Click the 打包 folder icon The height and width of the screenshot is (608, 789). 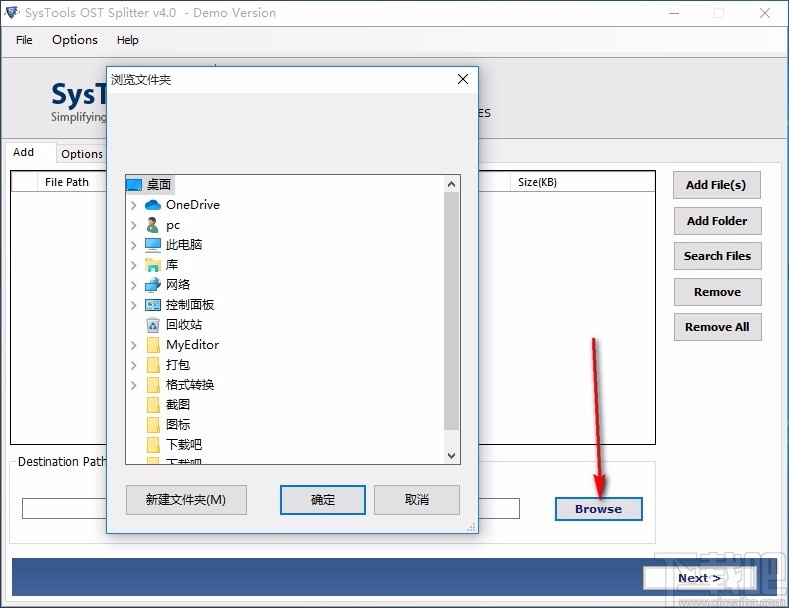[x=153, y=365]
